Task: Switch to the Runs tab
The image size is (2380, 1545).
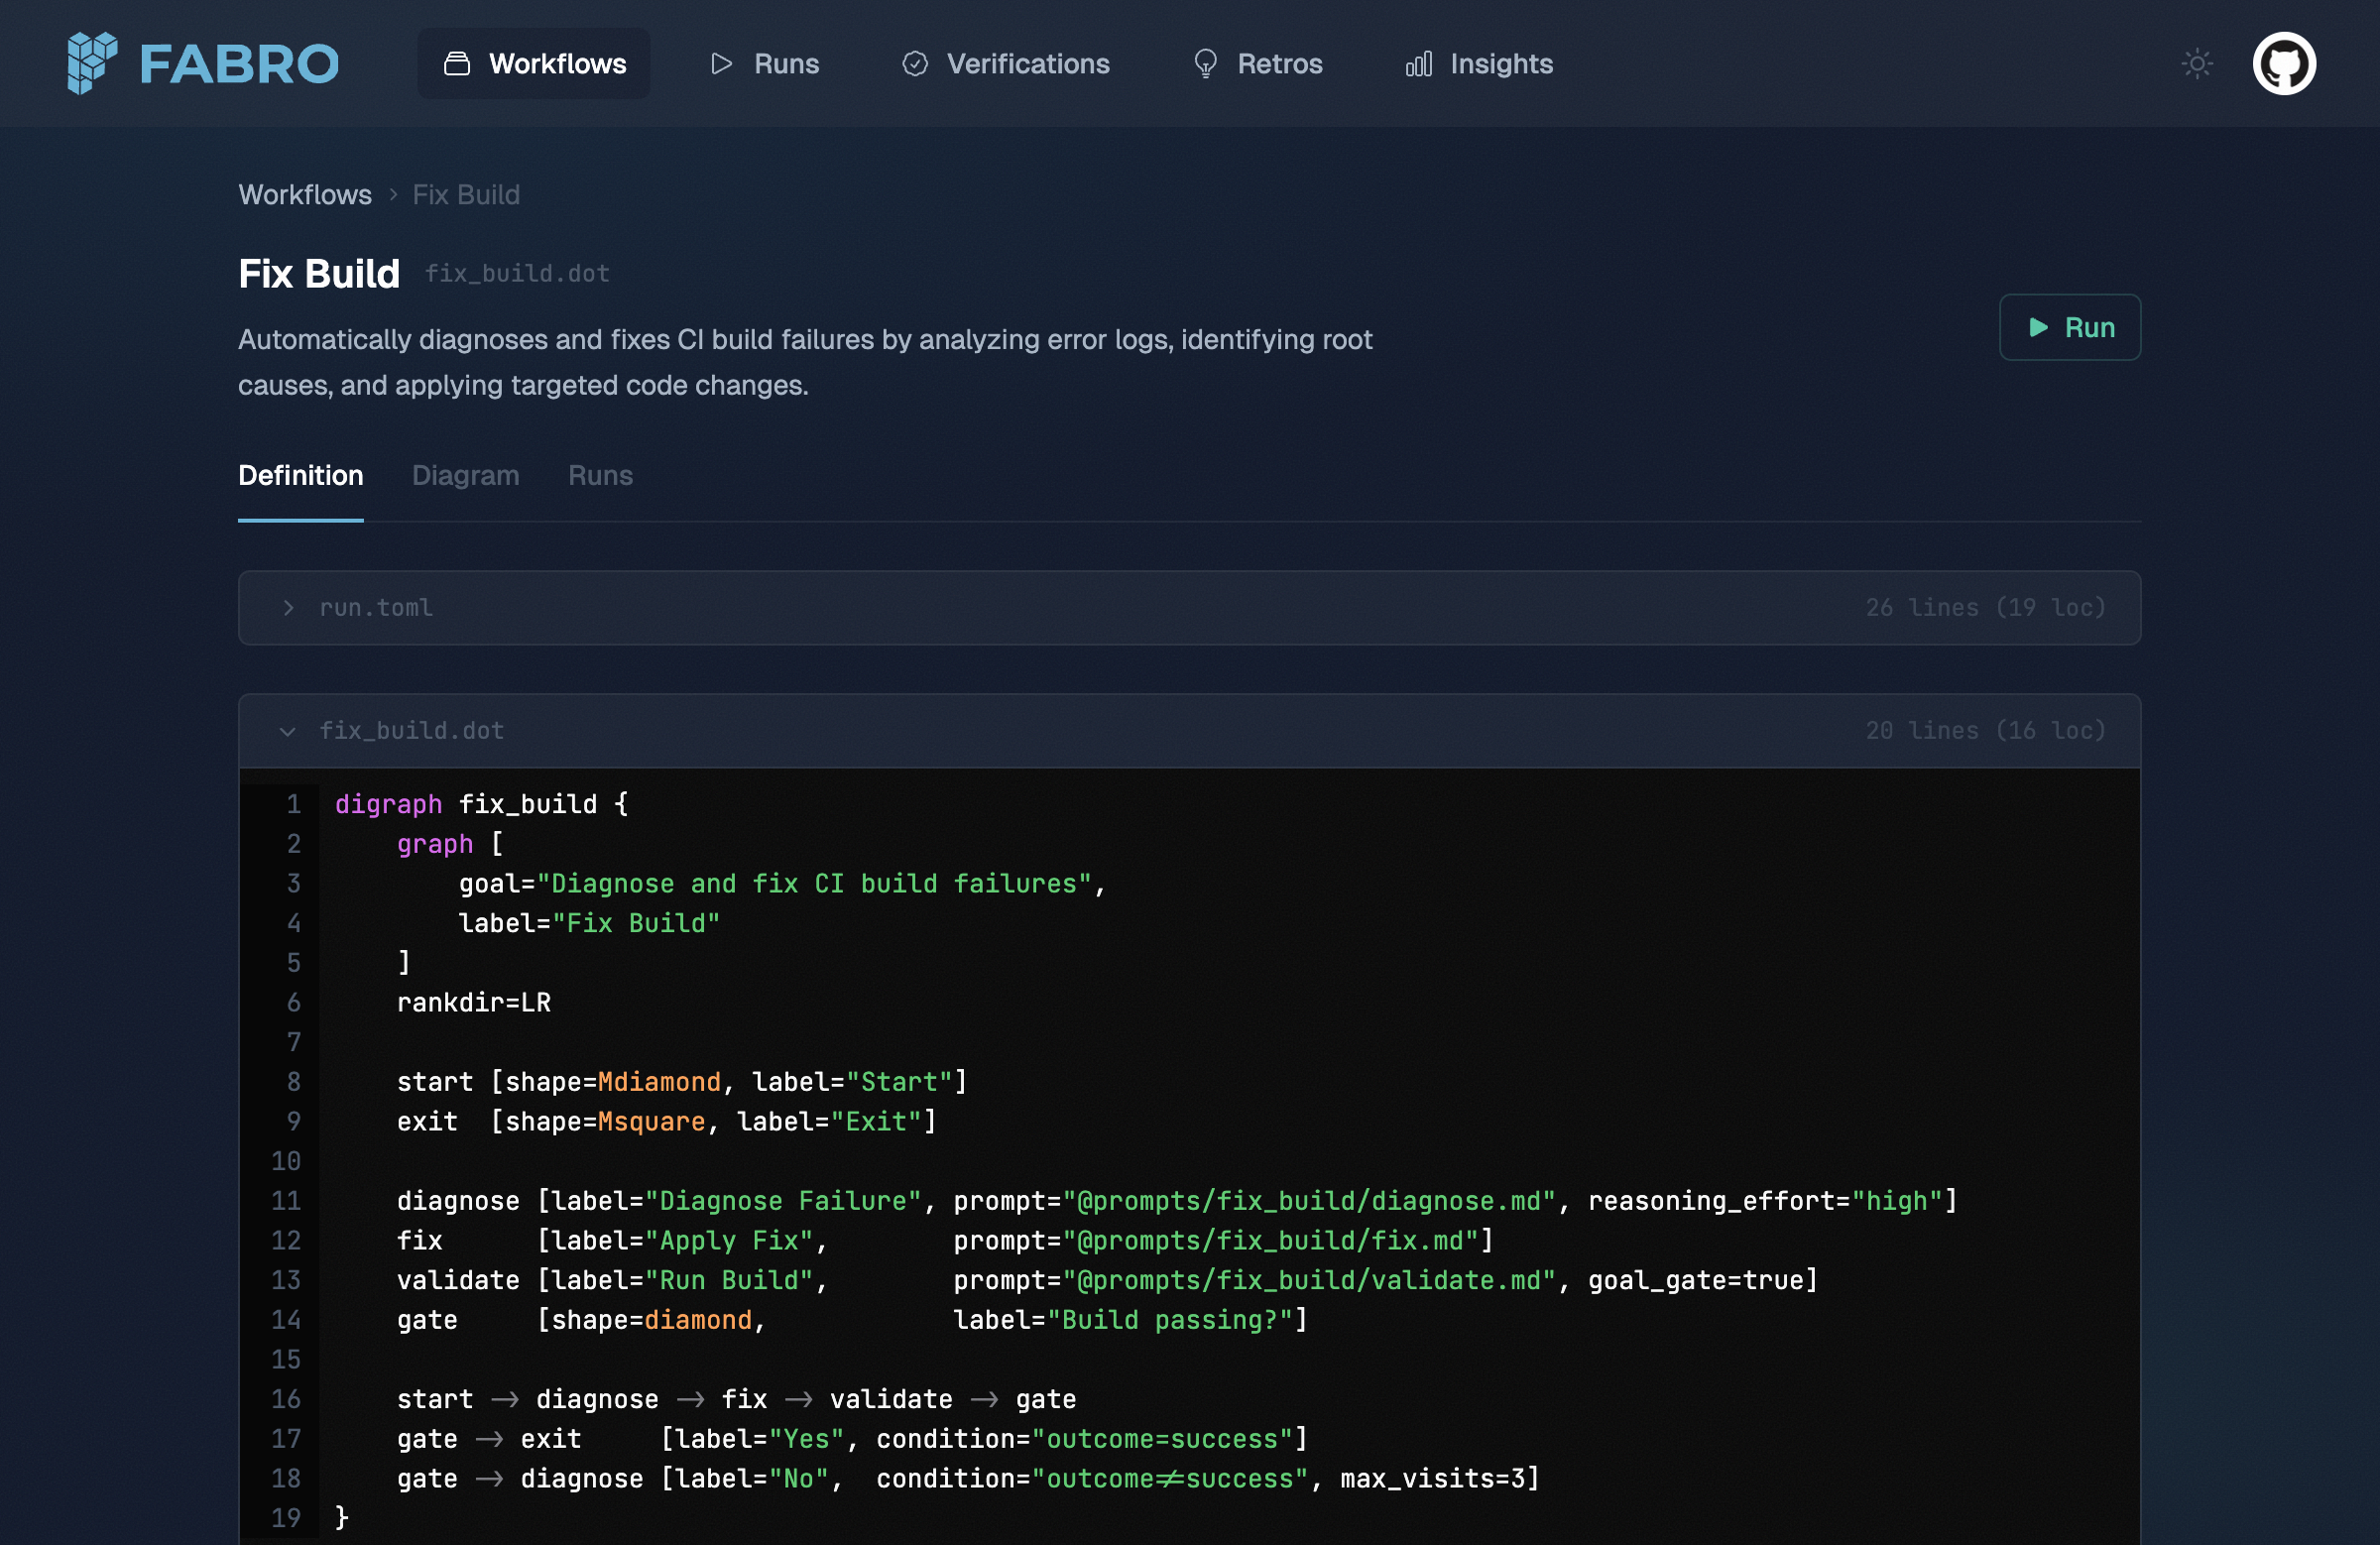Action: (x=600, y=475)
